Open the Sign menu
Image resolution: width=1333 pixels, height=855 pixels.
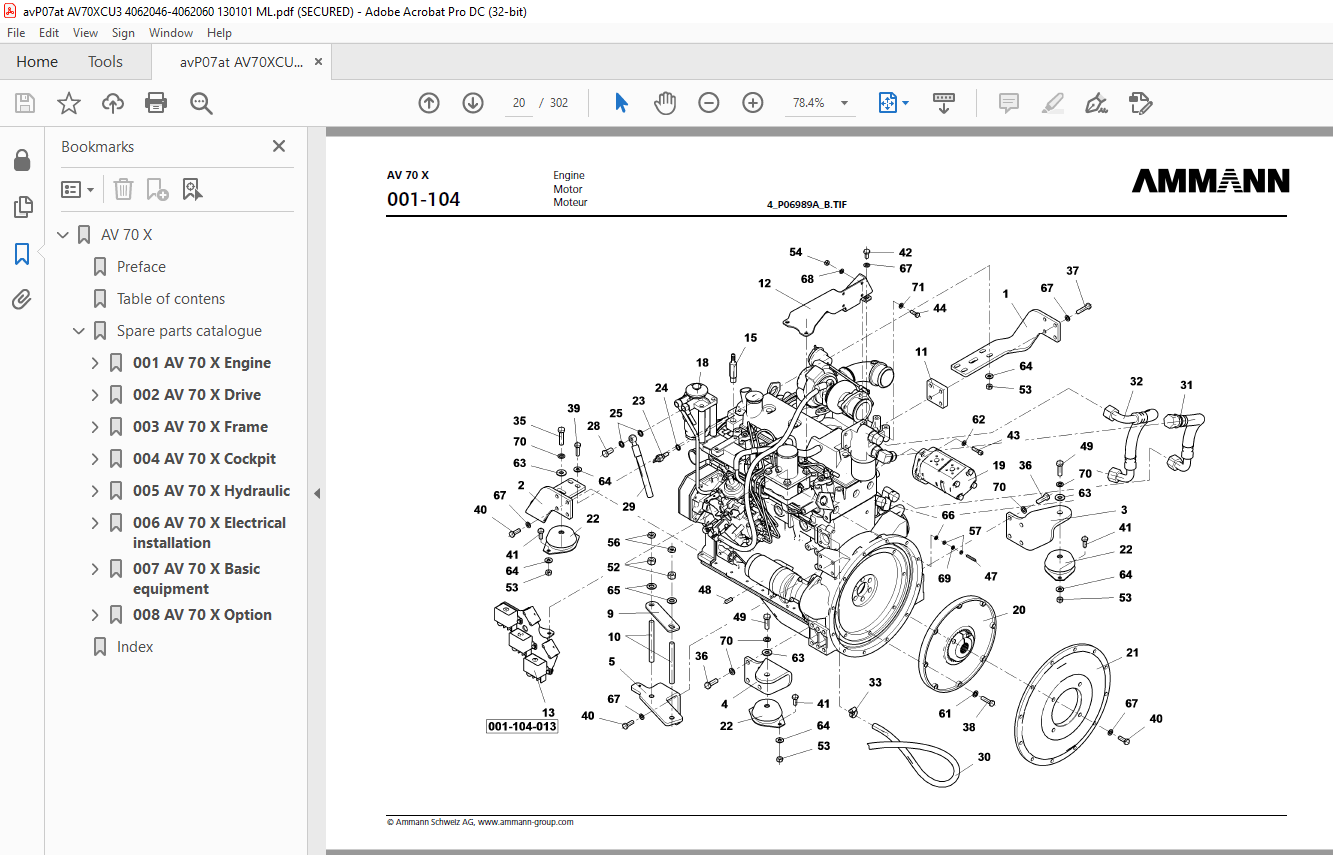coord(123,33)
